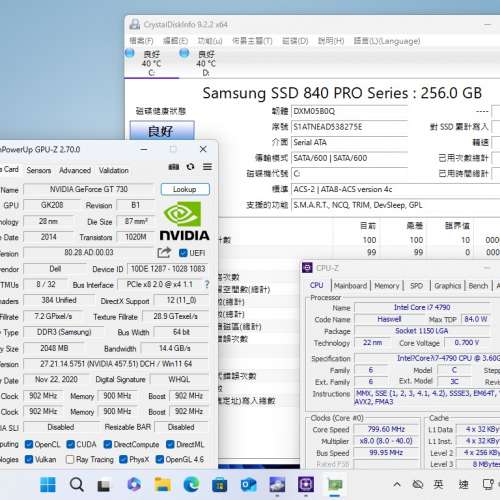The width and height of the screenshot is (500, 500).
Task: Switch to the Advanced tab in GPU-Z
Action: coord(75,170)
